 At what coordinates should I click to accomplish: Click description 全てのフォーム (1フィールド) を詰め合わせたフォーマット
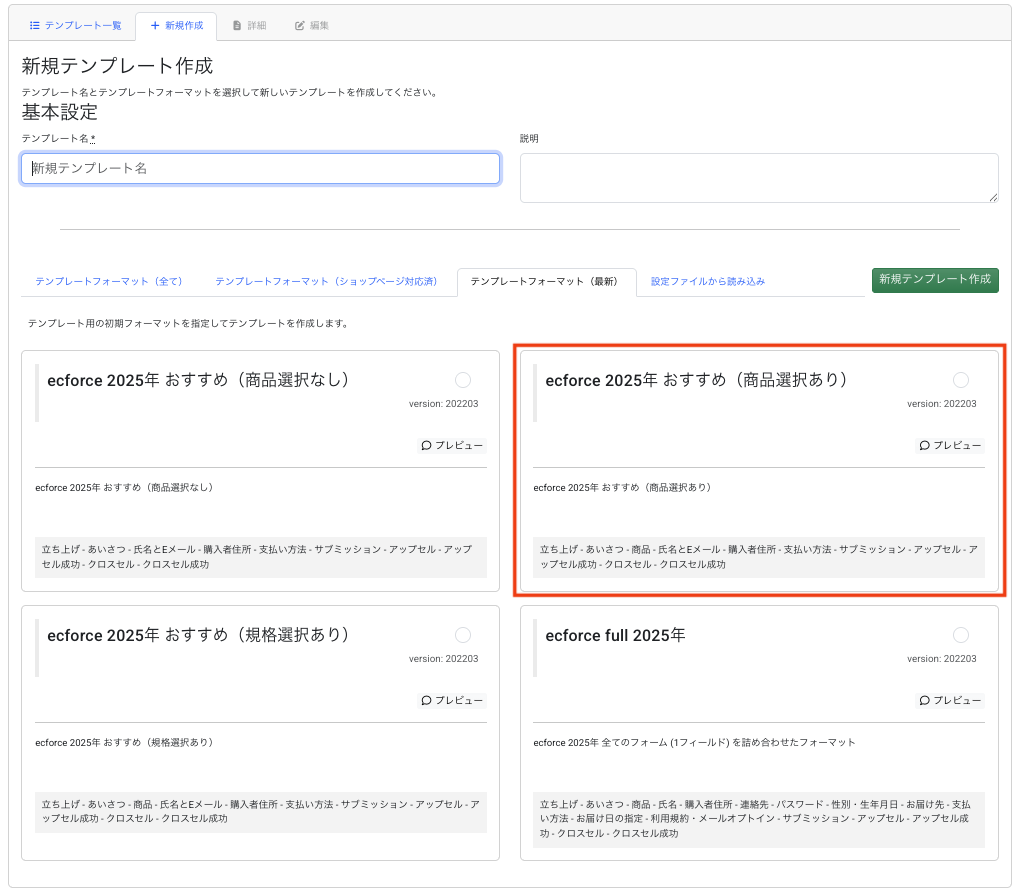point(728,743)
